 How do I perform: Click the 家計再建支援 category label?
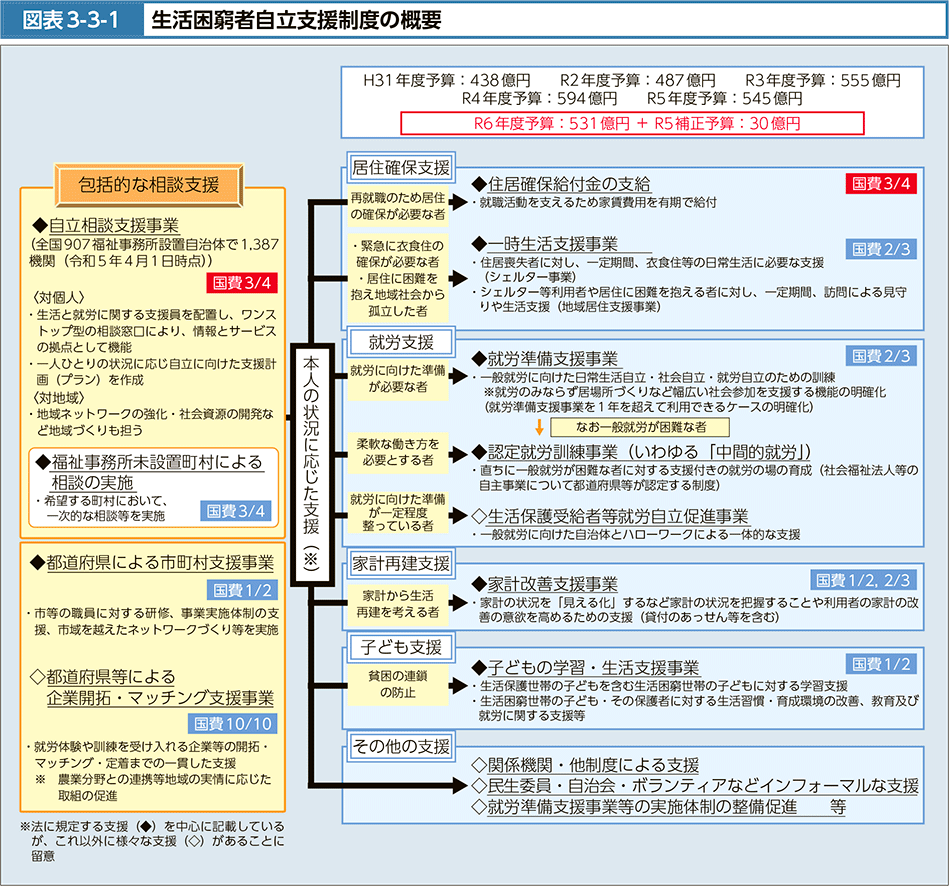[x=400, y=563]
